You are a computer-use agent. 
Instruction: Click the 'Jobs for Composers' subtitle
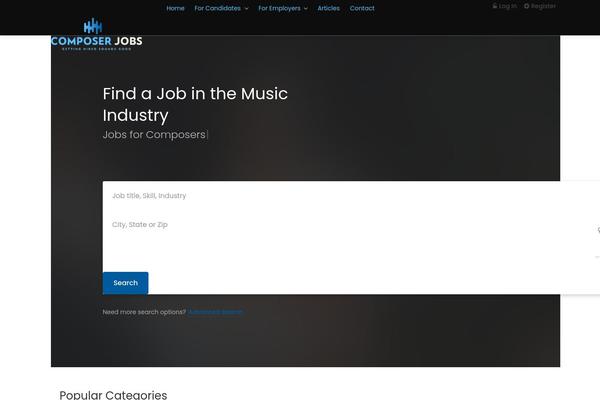point(154,135)
